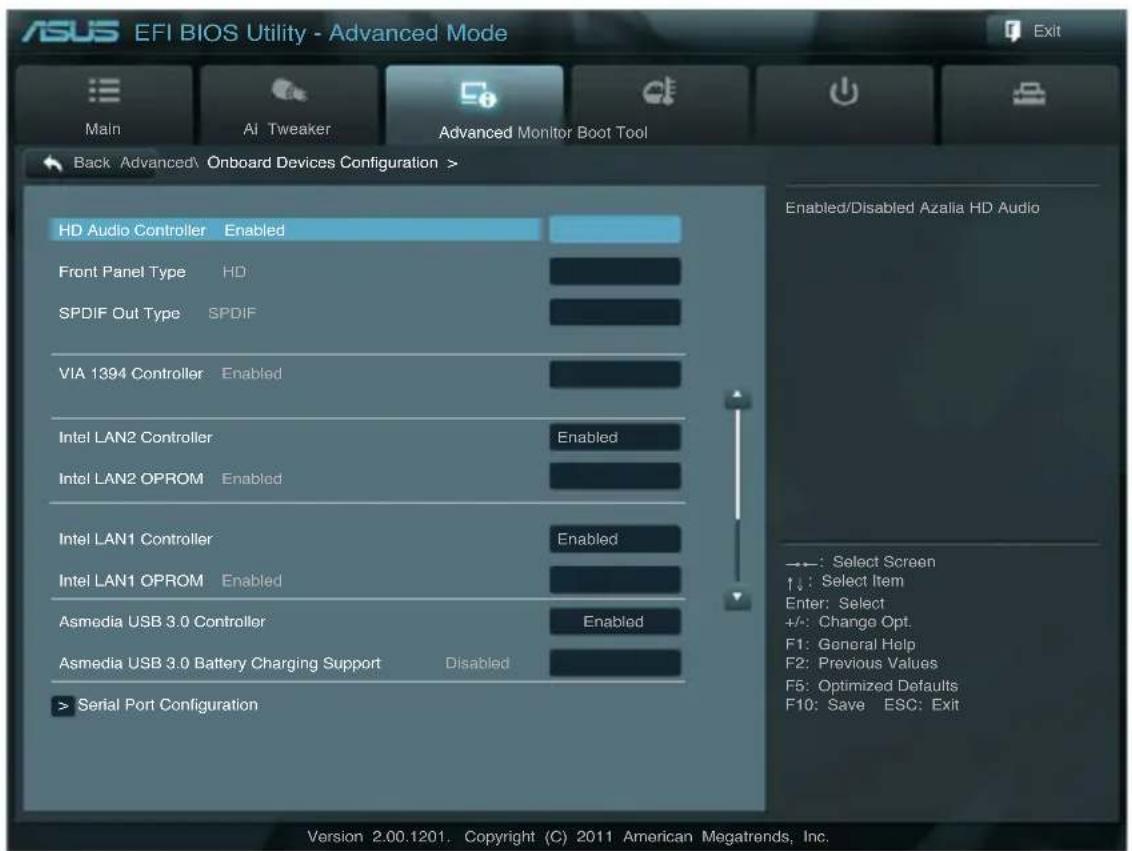Viewport: 1132px width, 851px height.
Task: Open Intel LAN1 OPROM value box
Action: click(614, 580)
